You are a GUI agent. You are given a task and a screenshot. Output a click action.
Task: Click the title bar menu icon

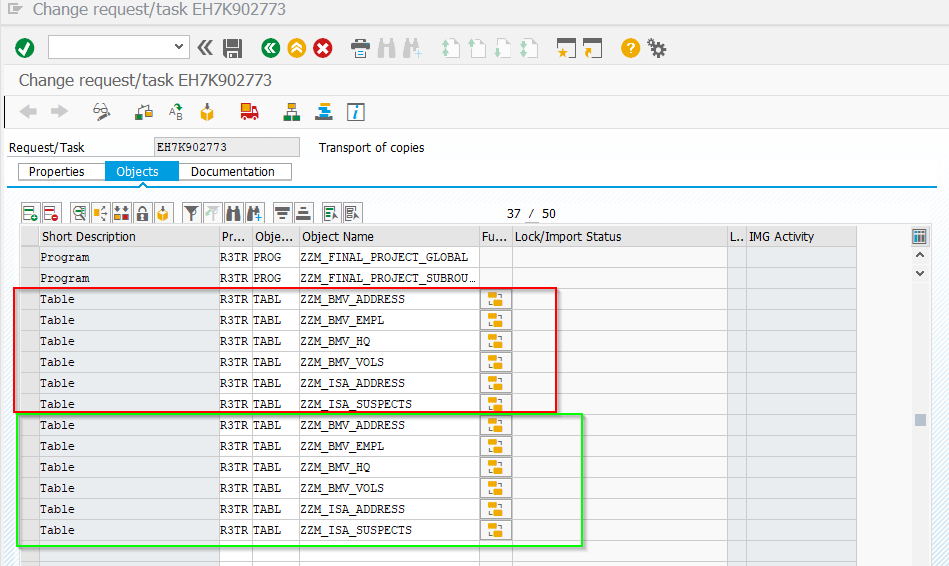[16, 9]
